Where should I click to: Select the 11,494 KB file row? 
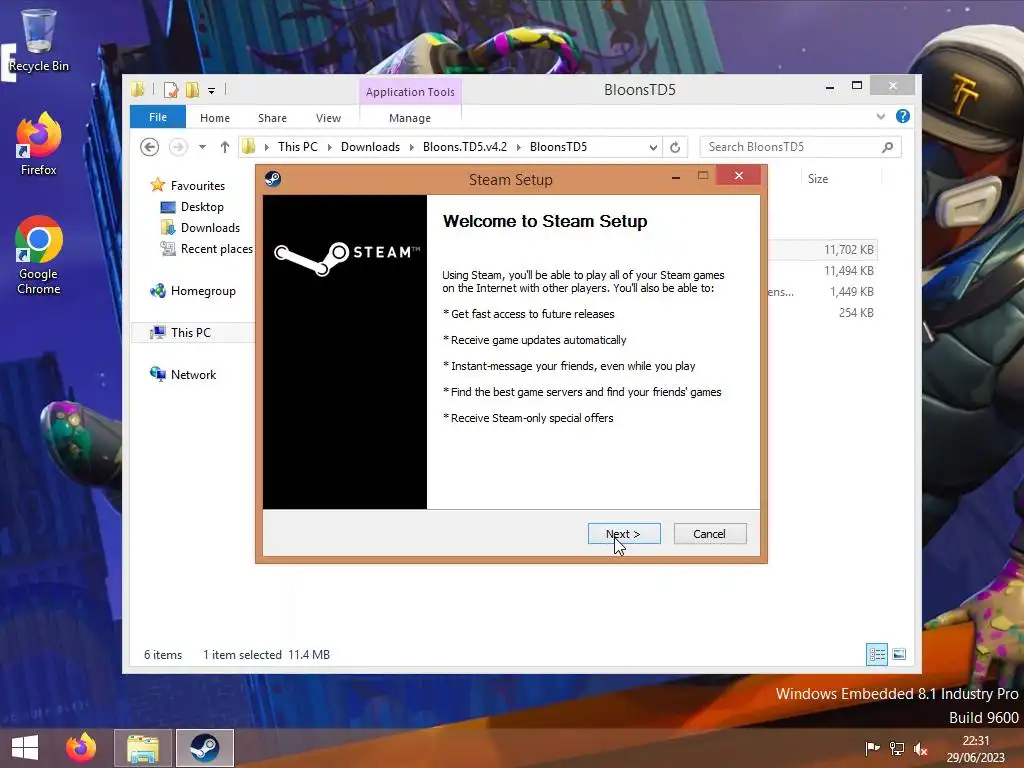(822, 270)
